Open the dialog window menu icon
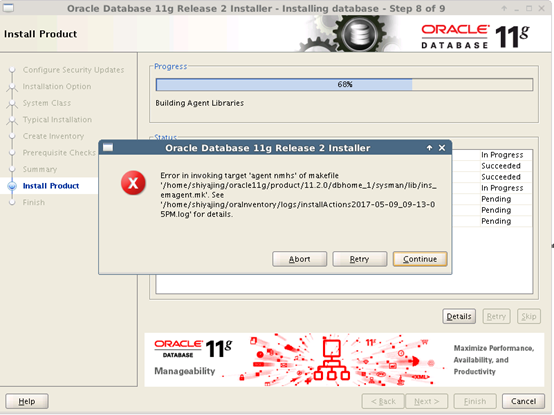This screenshot has height=415, width=554. pos(108,147)
